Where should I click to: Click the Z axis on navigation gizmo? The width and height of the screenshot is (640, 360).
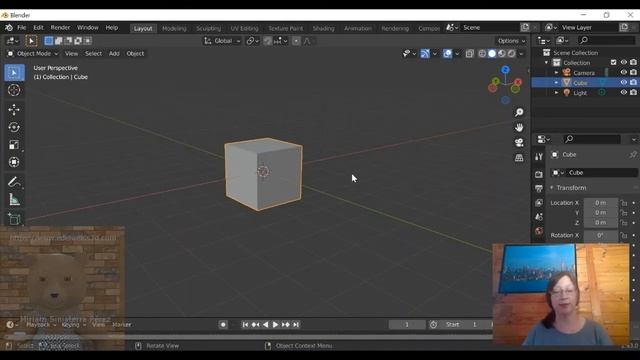pos(505,70)
